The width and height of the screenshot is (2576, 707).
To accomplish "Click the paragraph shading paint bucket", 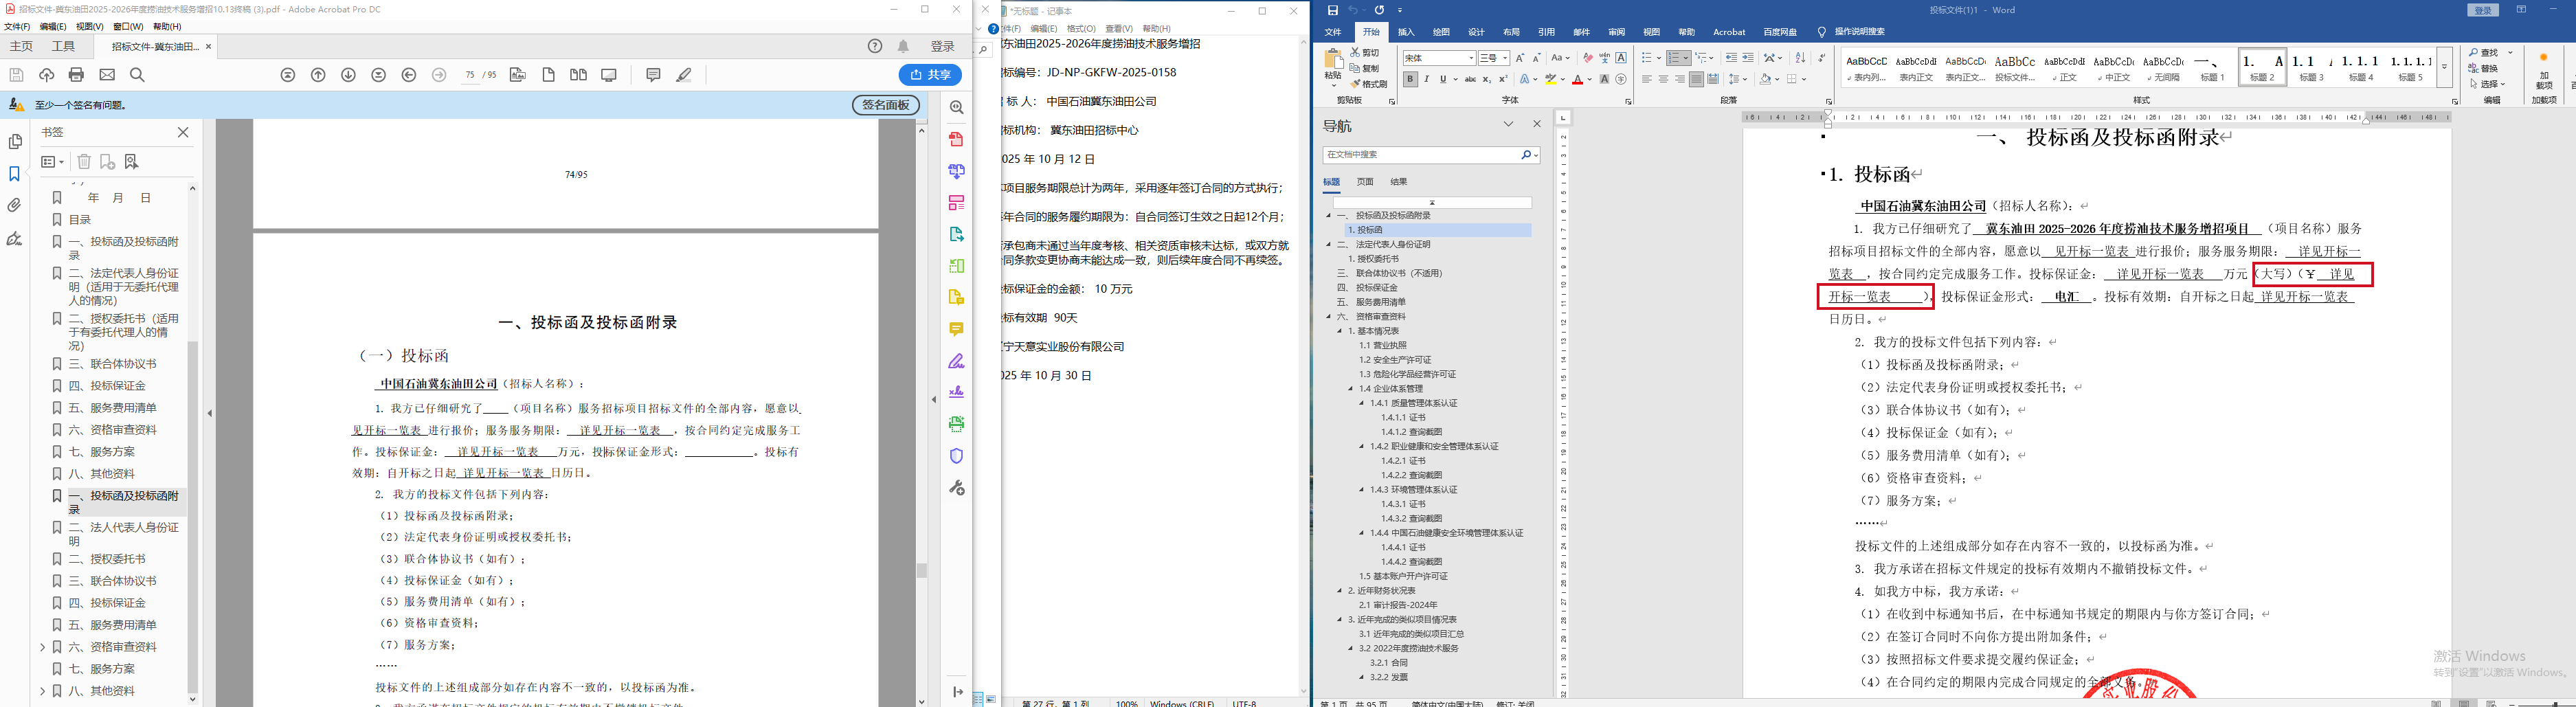I will 1766,79.
